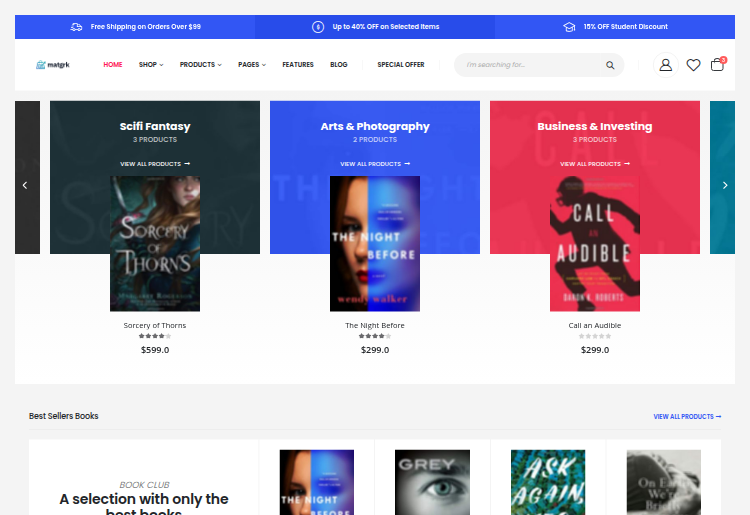
Task: Open the wishlist heart icon
Action: click(693, 65)
